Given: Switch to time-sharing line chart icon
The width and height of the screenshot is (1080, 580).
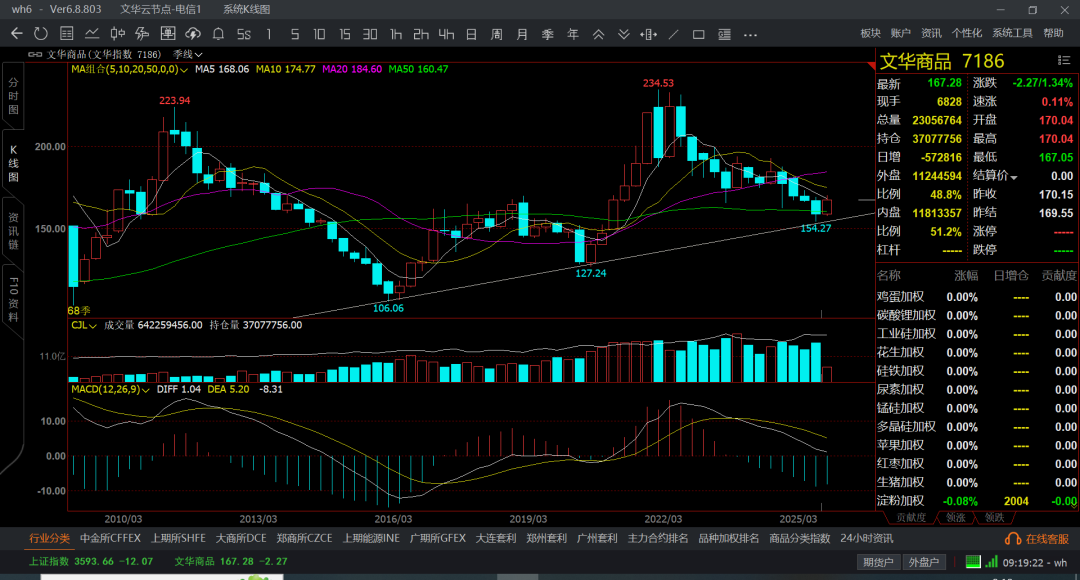Looking at the screenshot, I should click(x=92, y=34).
